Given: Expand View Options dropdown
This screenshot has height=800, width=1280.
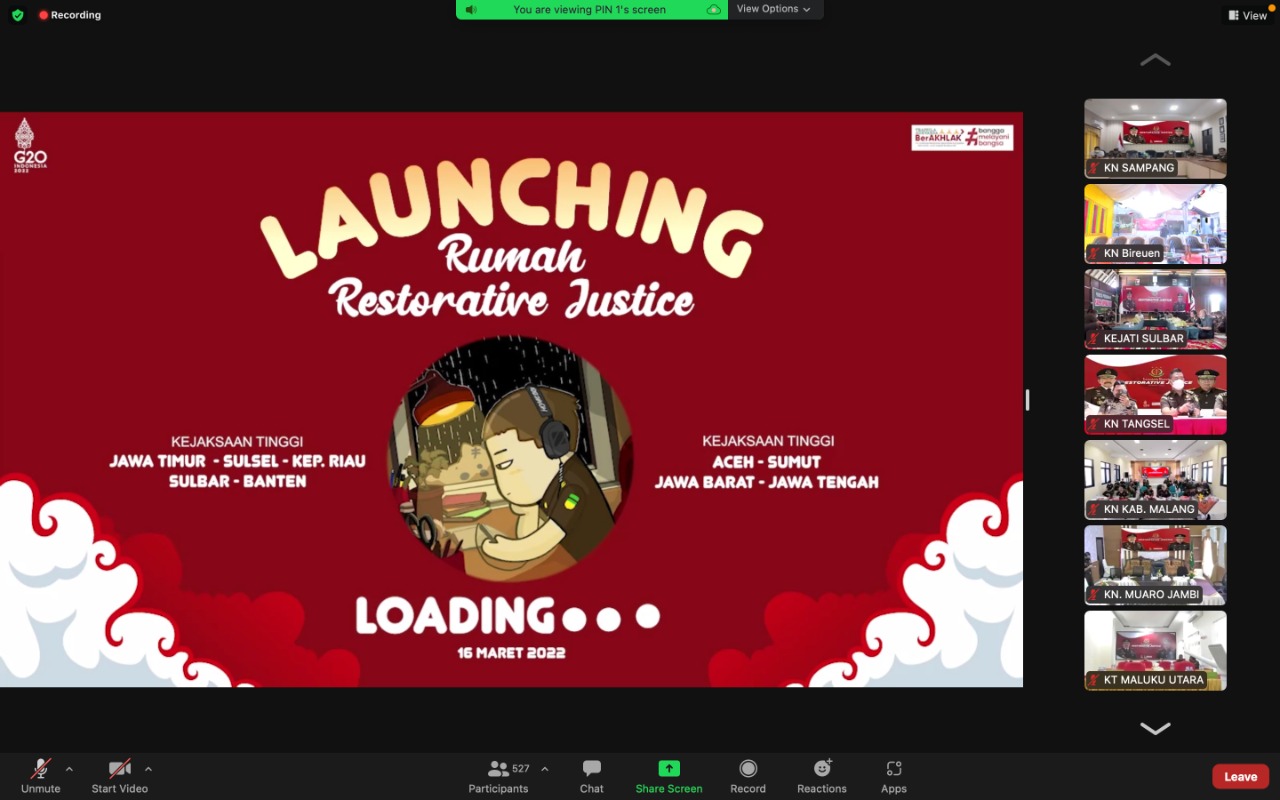Looking at the screenshot, I should (x=774, y=9).
